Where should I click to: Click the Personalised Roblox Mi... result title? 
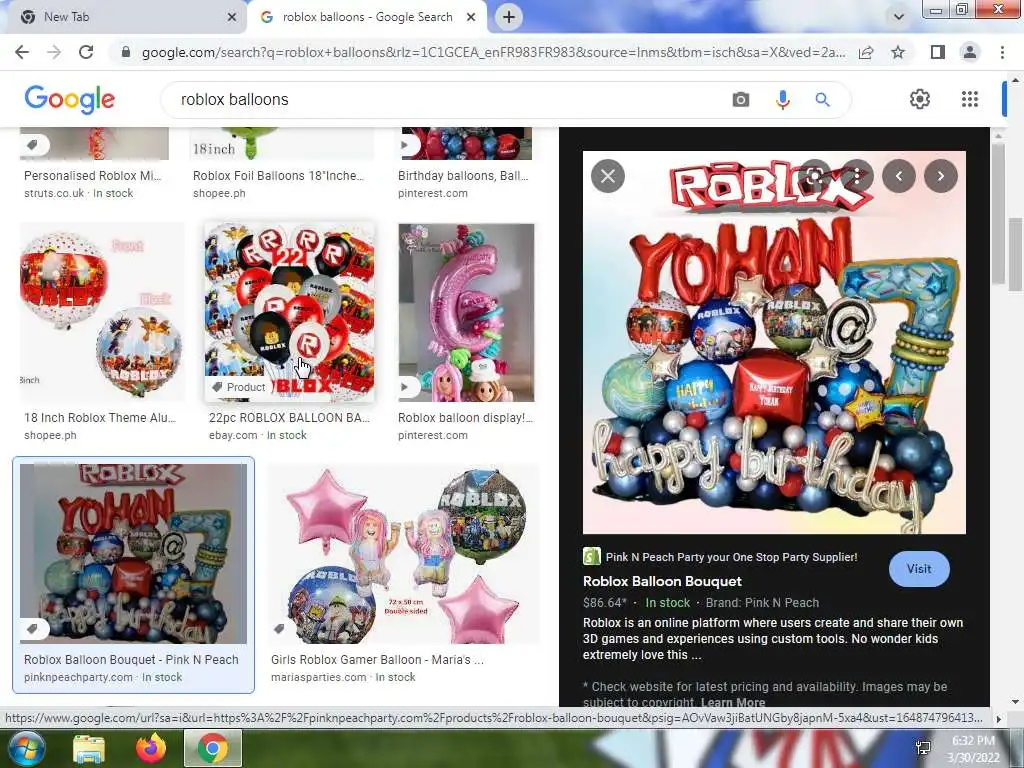pos(92,176)
